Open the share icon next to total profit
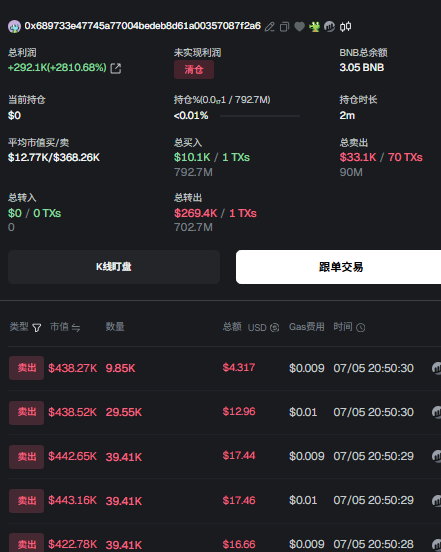441x552 pixels. (x=116, y=68)
